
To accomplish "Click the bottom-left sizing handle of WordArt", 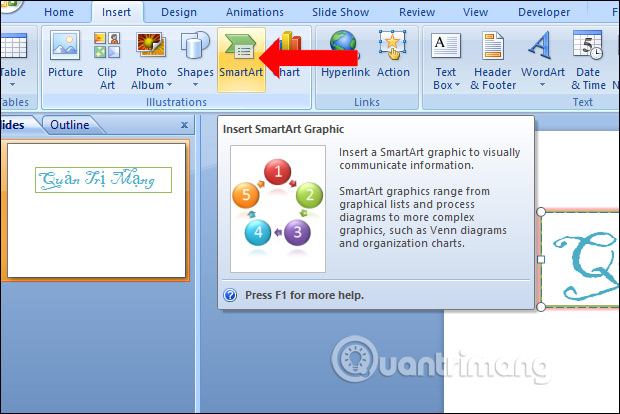I will (x=541, y=307).
